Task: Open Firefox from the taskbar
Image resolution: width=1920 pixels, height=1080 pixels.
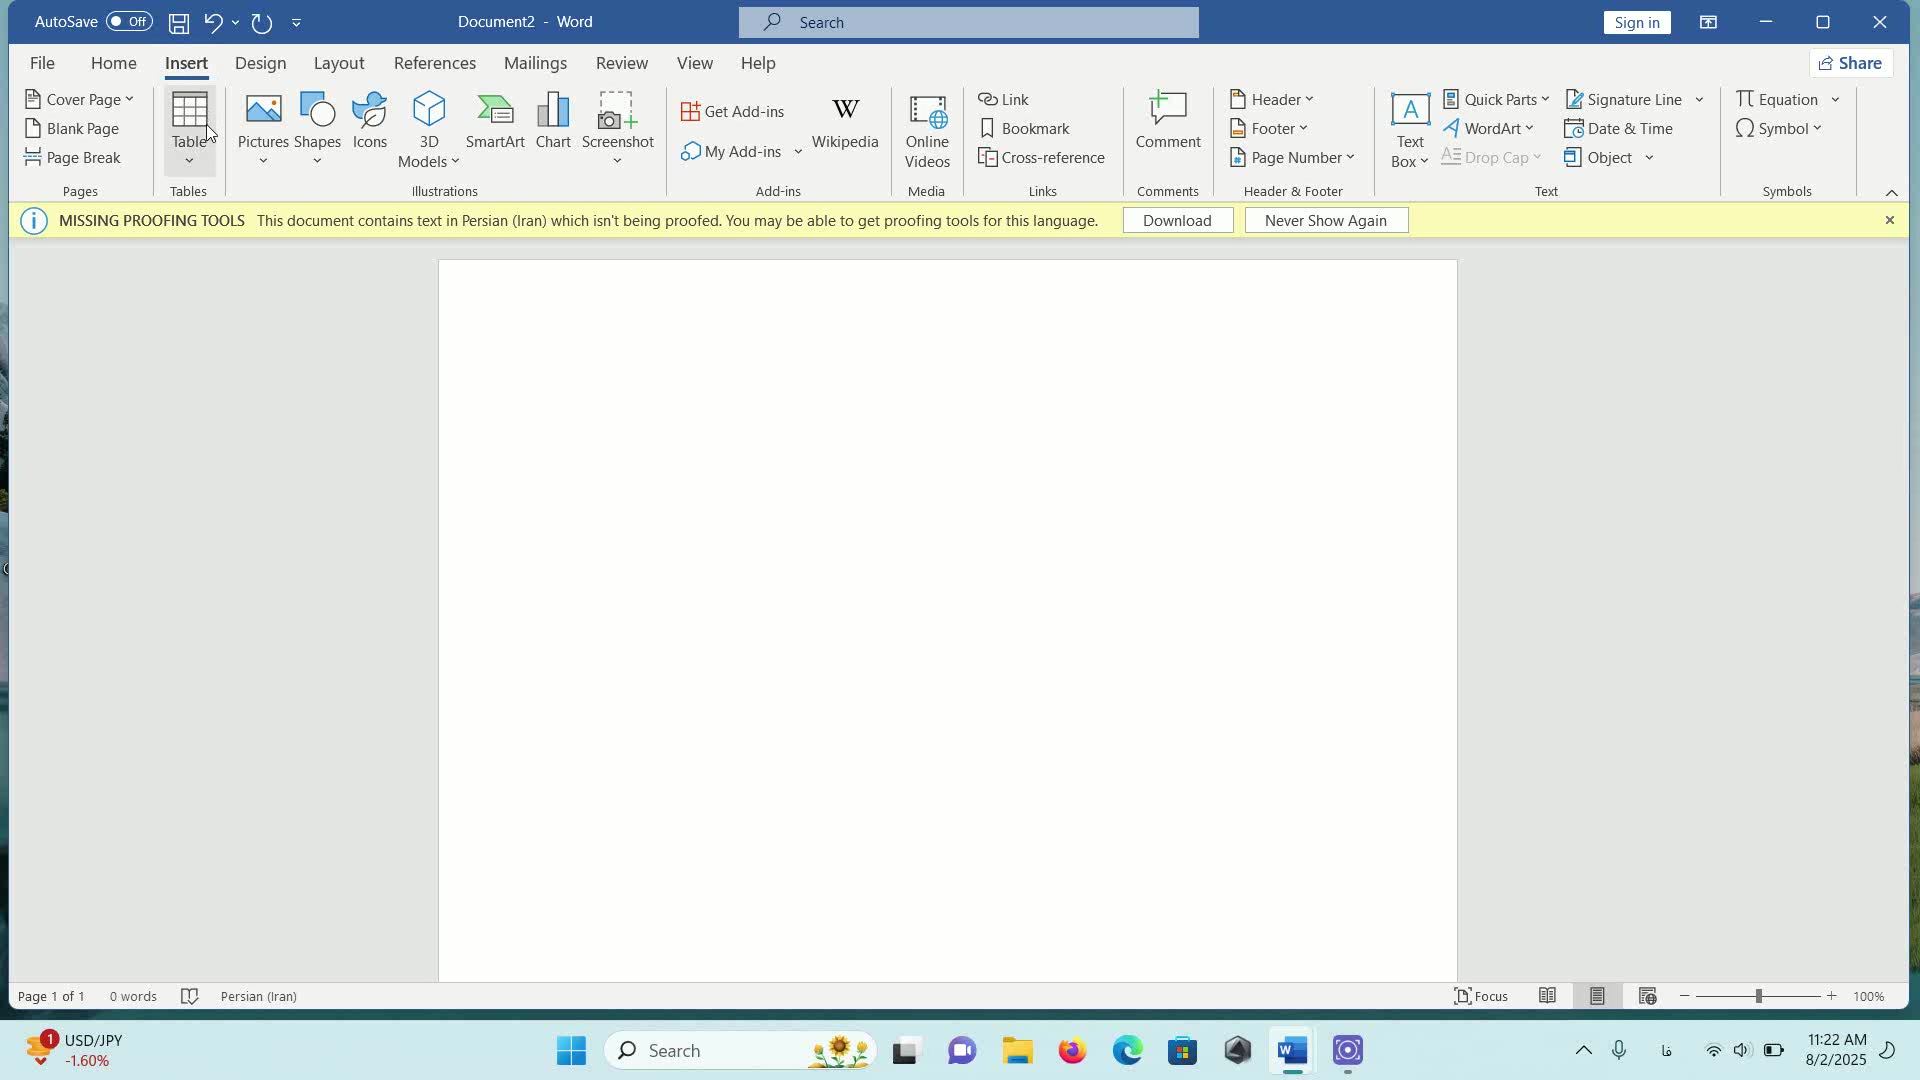Action: click(x=1072, y=1050)
